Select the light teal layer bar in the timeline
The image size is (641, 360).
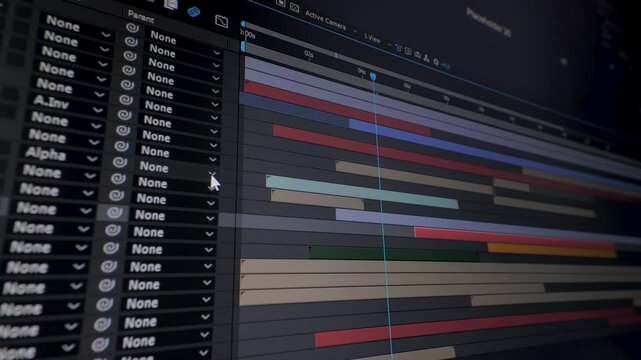click(x=362, y=192)
